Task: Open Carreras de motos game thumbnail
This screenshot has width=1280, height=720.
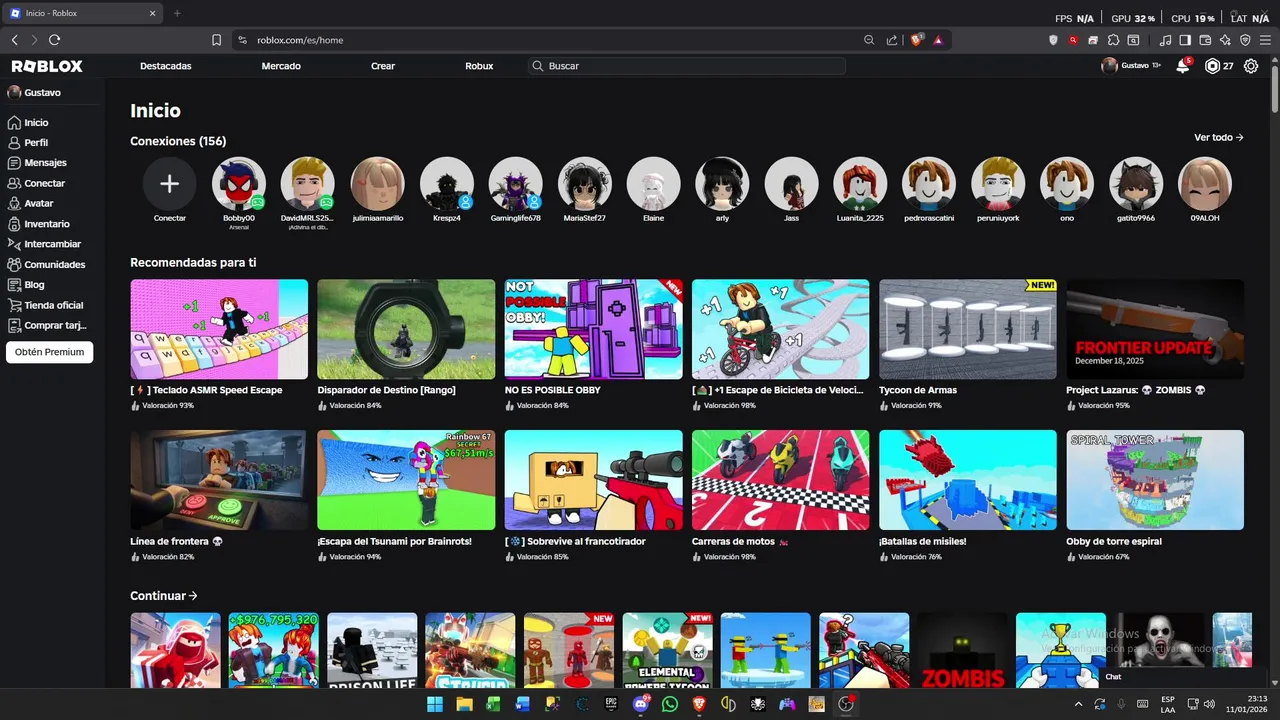Action: click(x=781, y=480)
